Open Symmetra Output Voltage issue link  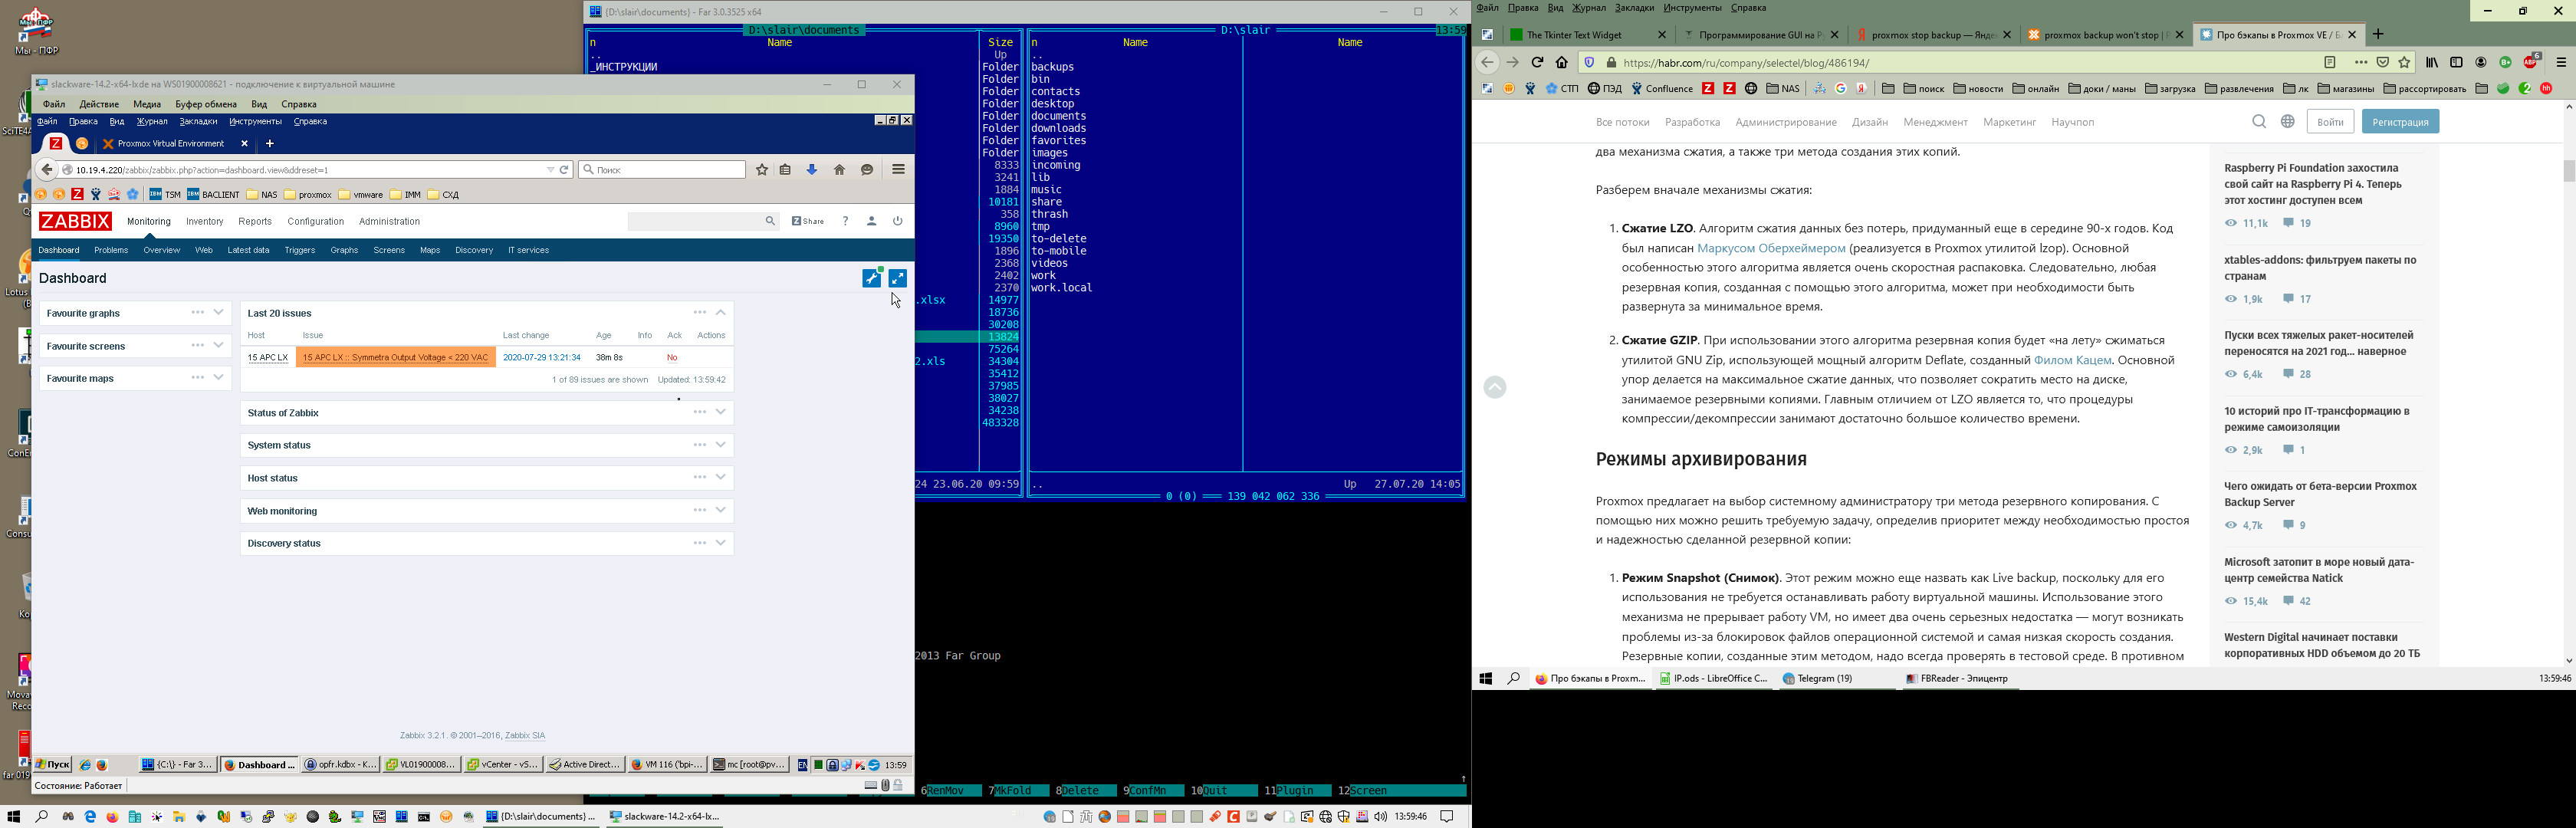pyautogui.click(x=395, y=357)
